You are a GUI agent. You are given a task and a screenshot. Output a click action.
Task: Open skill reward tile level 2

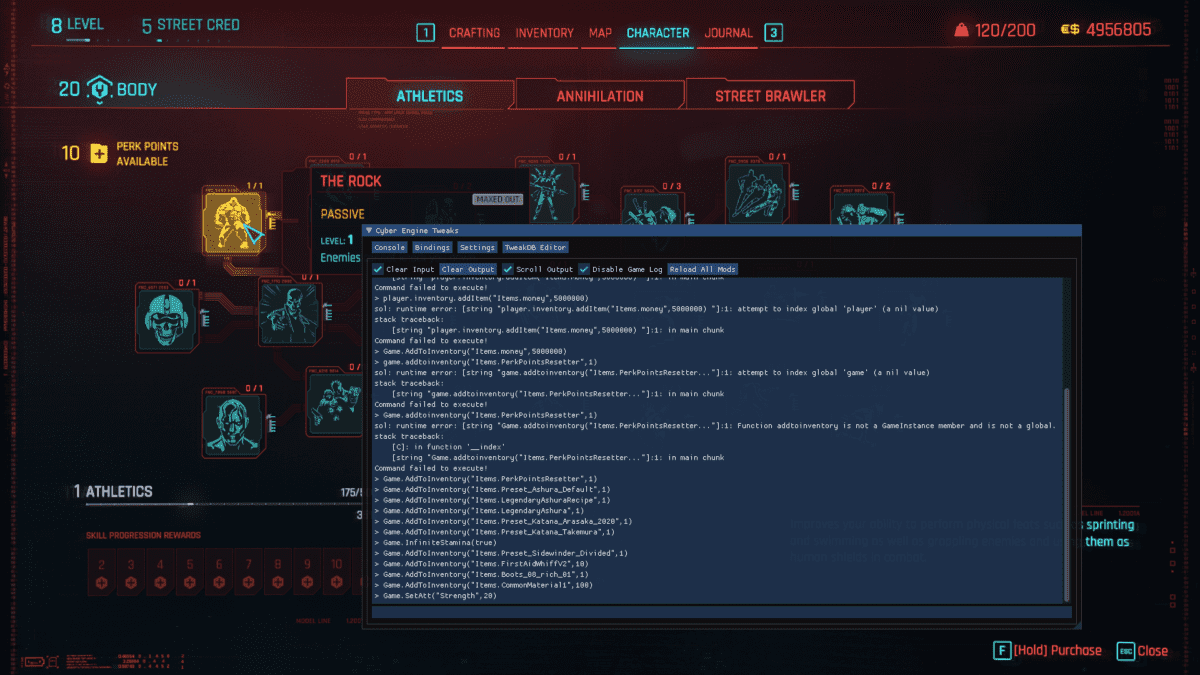click(101, 574)
